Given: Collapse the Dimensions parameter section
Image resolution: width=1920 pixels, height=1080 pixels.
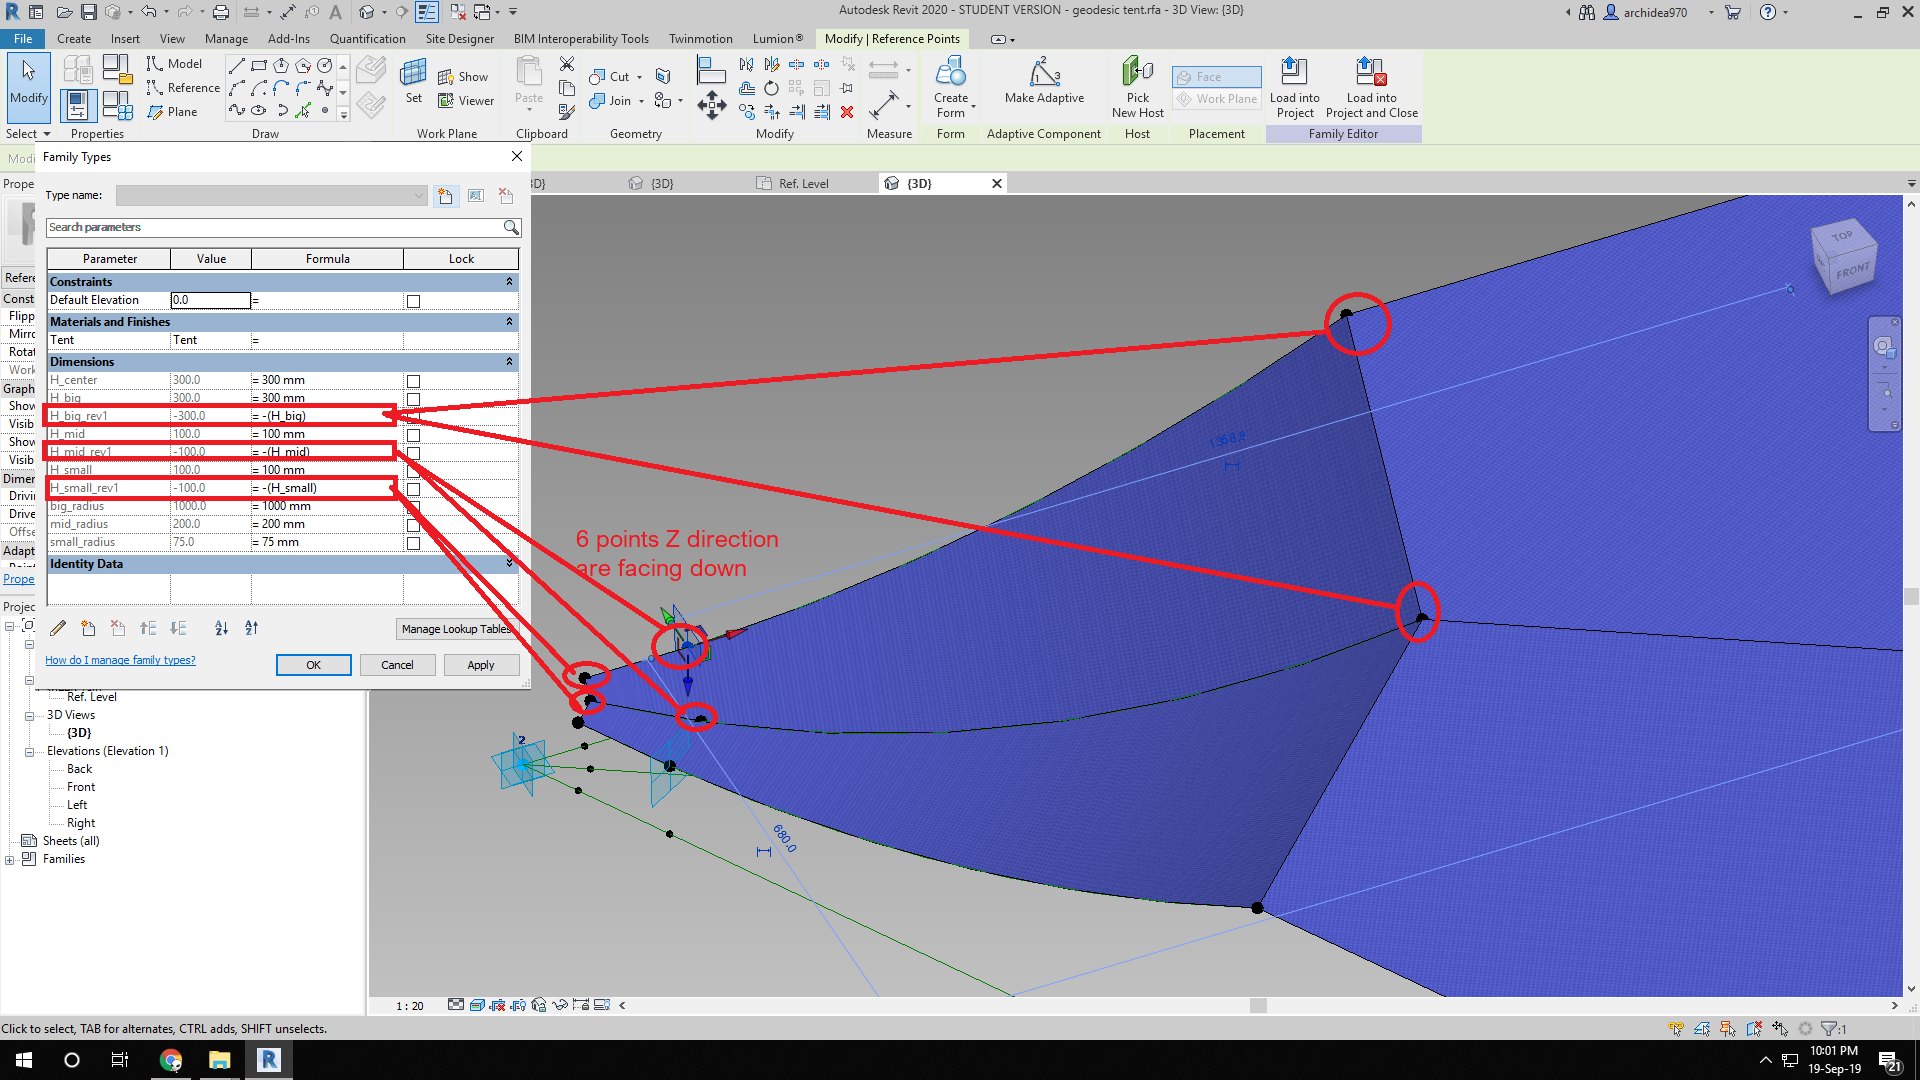Looking at the screenshot, I should click(x=510, y=361).
